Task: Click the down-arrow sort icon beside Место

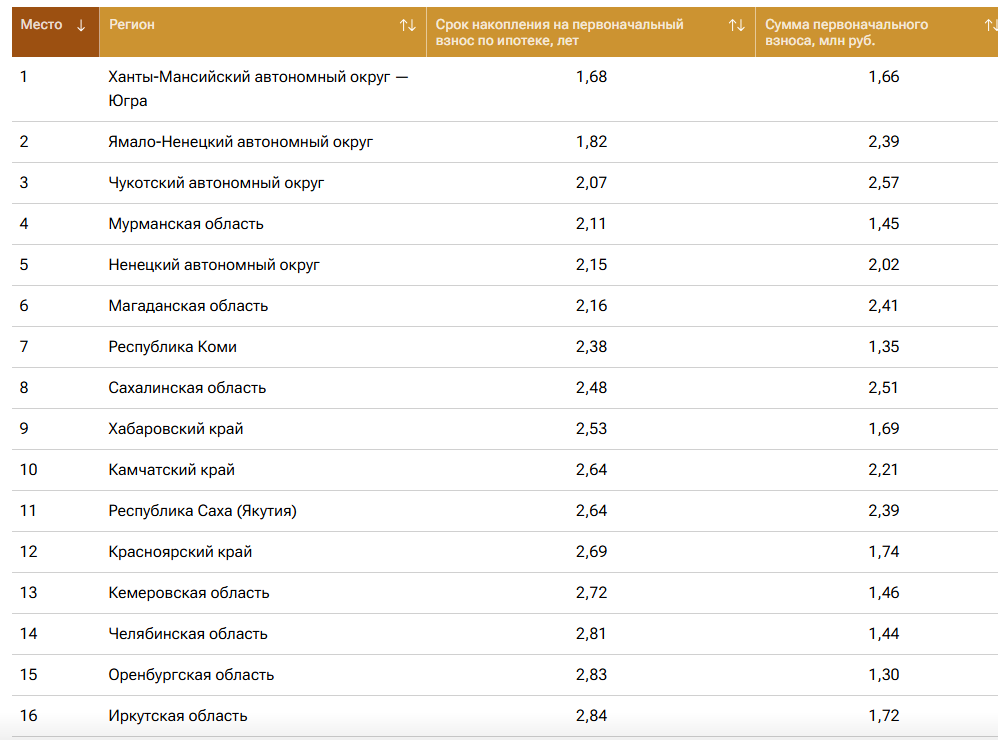Action: [81, 25]
